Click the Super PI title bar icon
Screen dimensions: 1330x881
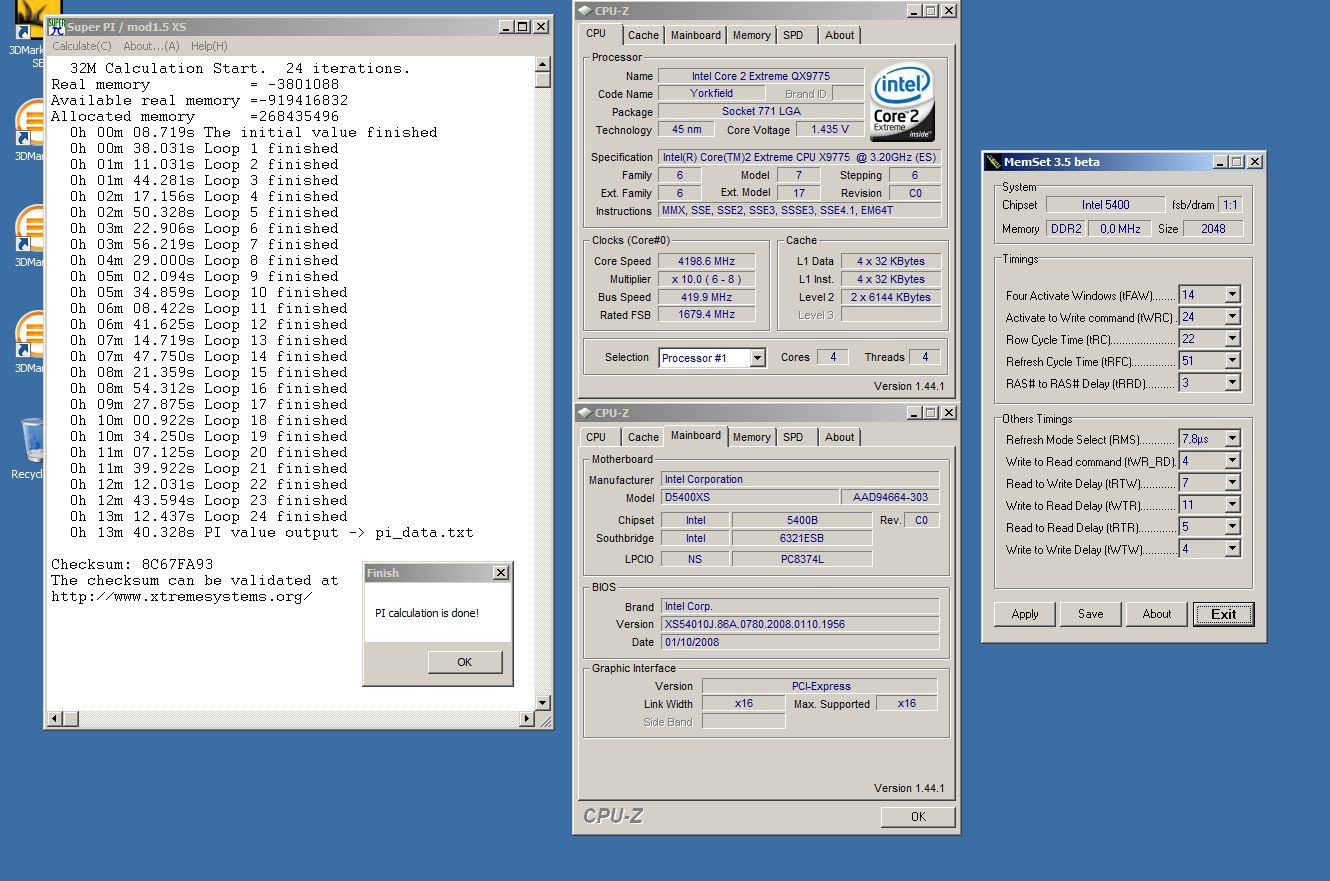(57, 27)
